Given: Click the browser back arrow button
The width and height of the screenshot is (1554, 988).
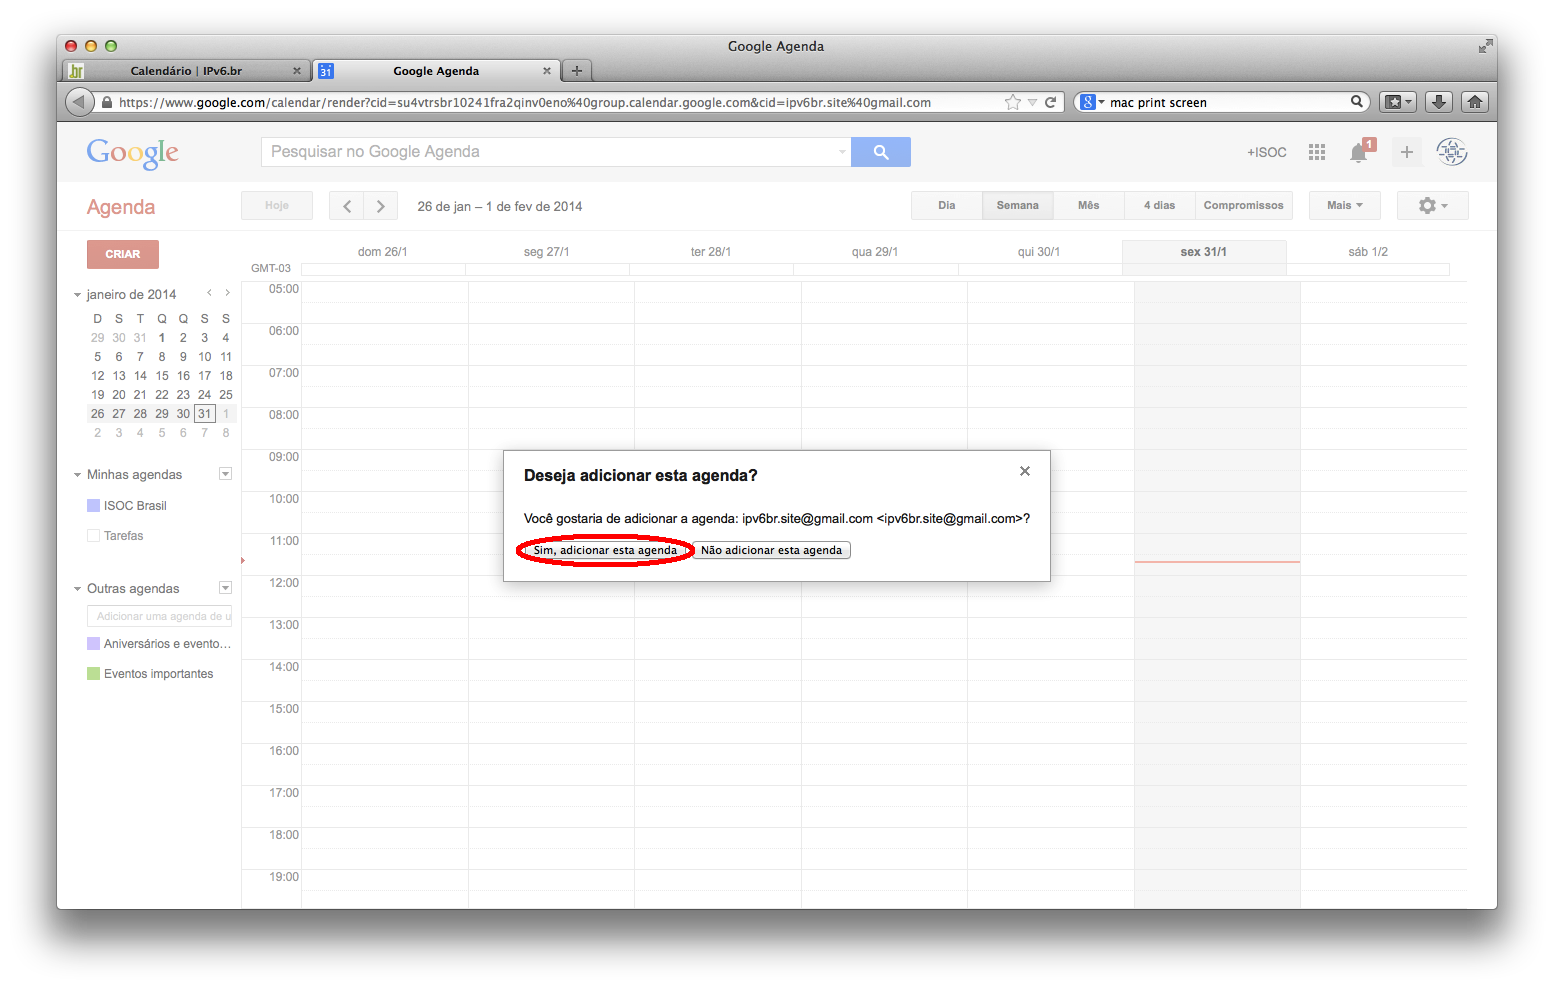Looking at the screenshot, I should pos(80,102).
